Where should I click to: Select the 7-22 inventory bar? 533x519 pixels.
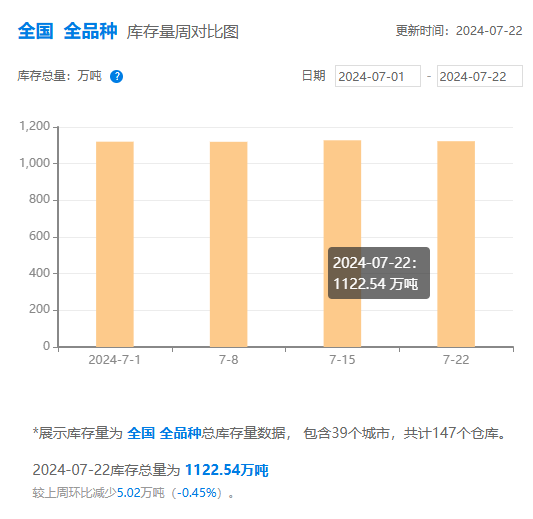point(456,244)
